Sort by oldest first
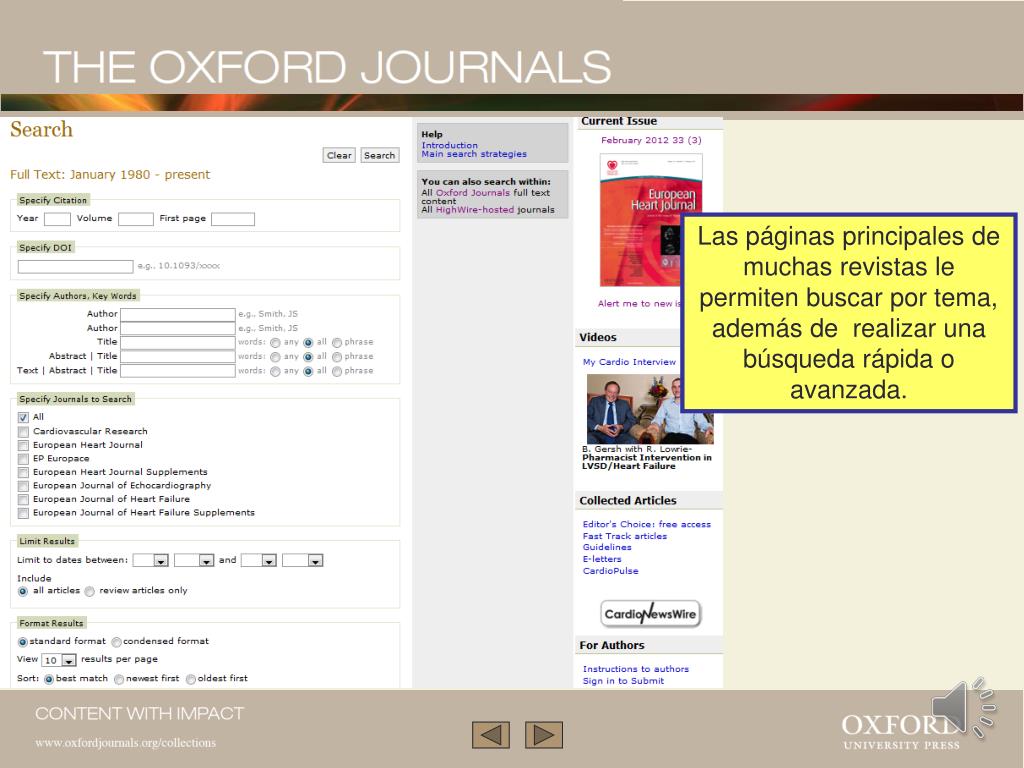 [191, 679]
